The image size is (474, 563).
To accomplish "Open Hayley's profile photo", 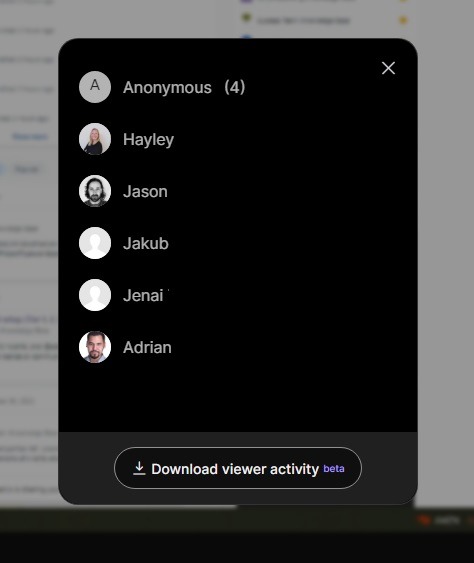I will 95,139.
